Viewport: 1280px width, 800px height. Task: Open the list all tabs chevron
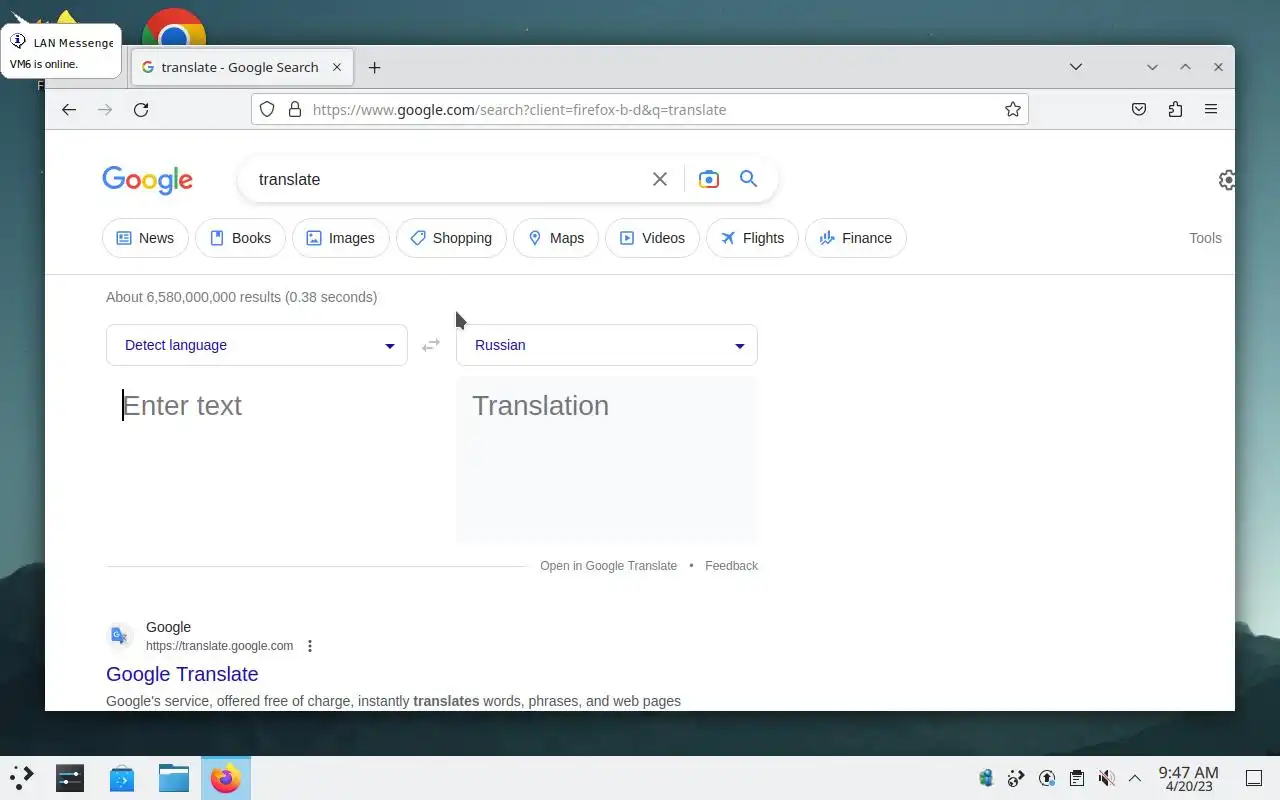coord(1076,67)
